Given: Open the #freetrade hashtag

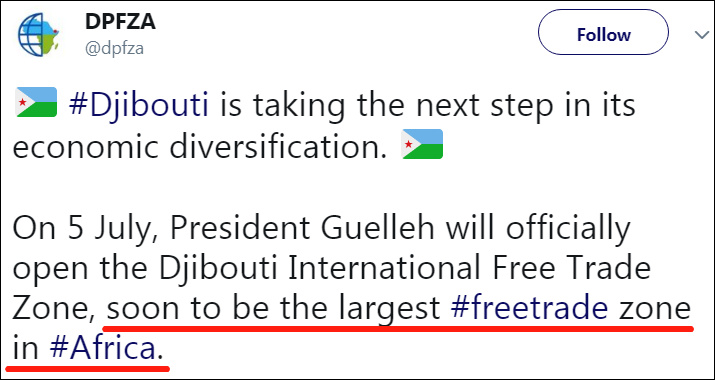Looking at the screenshot, I should coord(529,309).
